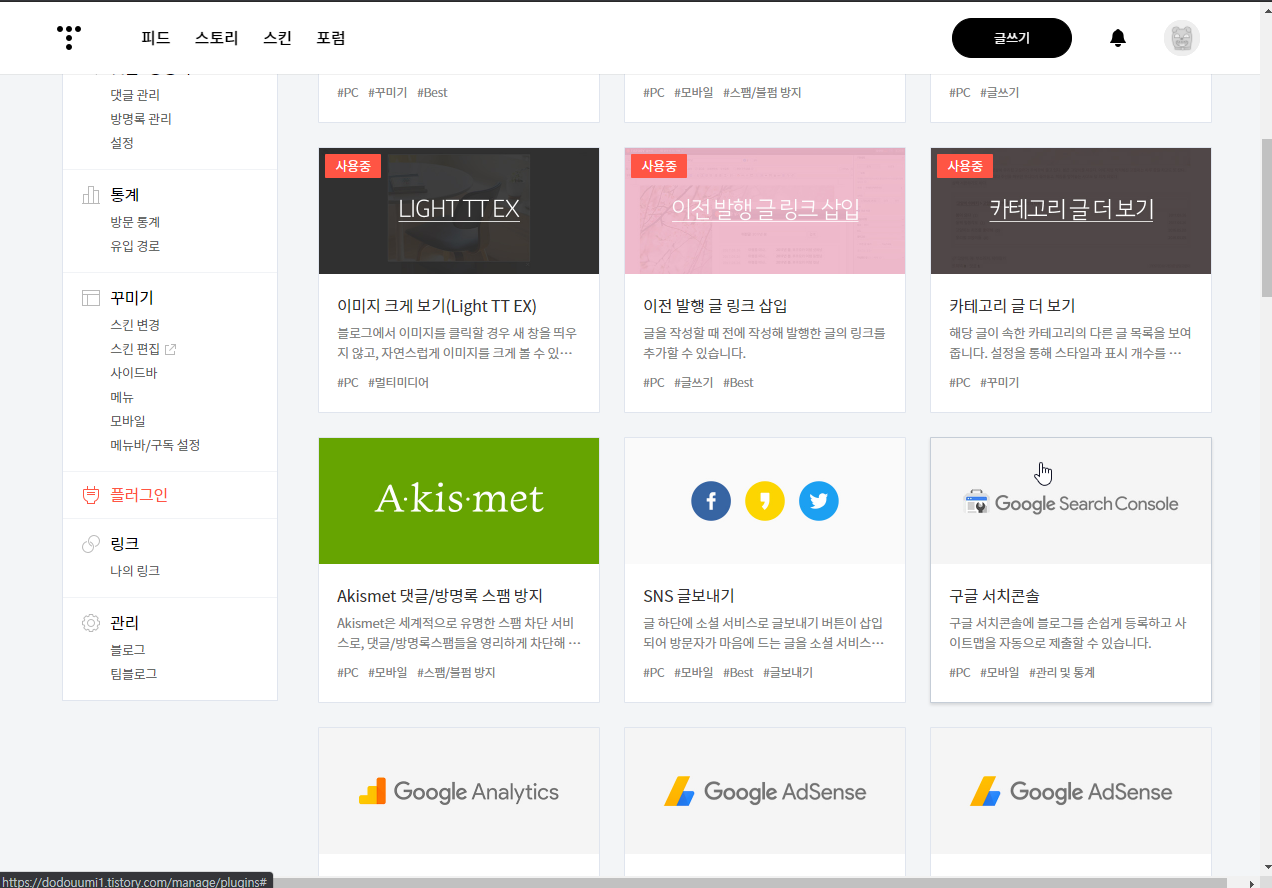Open 스킨 변경

tap(135, 325)
